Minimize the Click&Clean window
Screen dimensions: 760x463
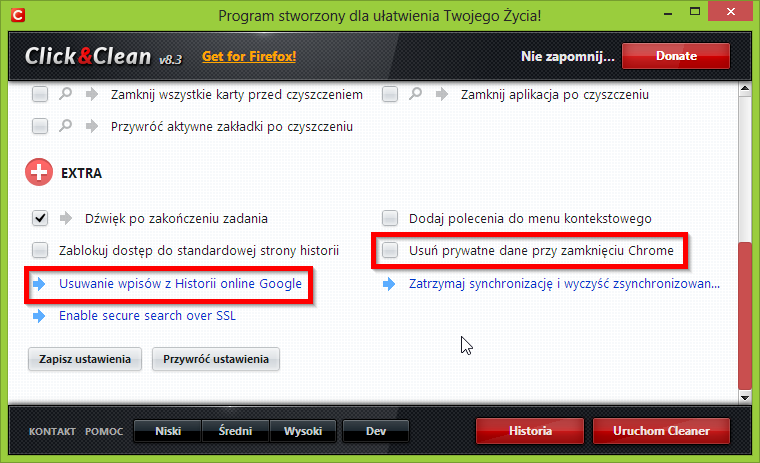tap(668, 12)
